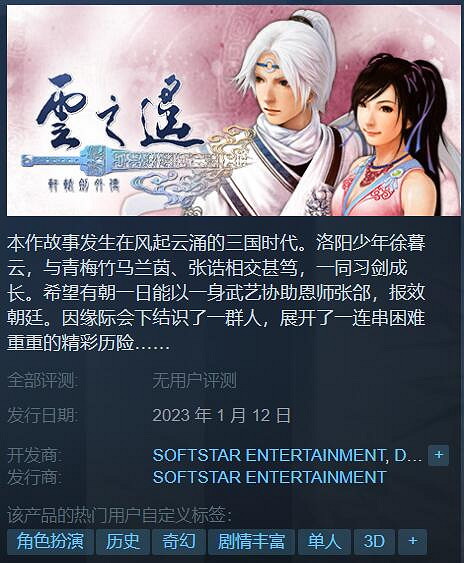Click the 全部评测 label
Image resolution: width=464 pixels, height=563 pixels.
(x=43, y=381)
